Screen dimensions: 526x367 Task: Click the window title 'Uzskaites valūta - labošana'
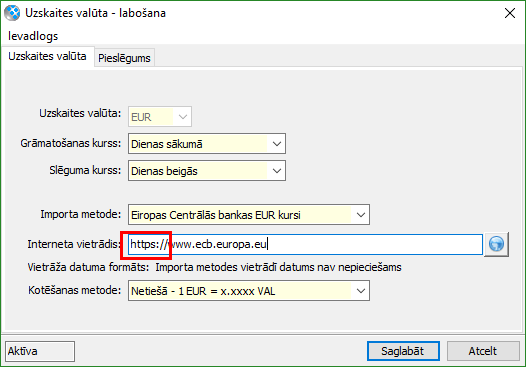(x=96, y=13)
